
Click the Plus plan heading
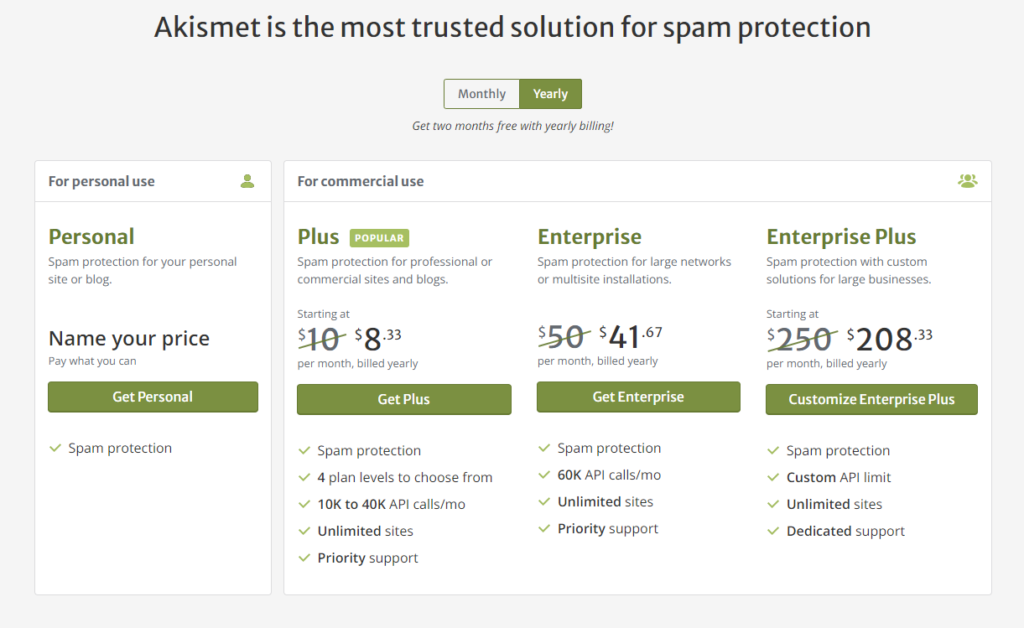coord(318,236)
